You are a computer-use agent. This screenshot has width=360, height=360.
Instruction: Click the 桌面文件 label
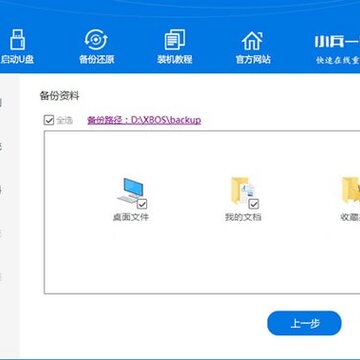click(x=131, y=217)
